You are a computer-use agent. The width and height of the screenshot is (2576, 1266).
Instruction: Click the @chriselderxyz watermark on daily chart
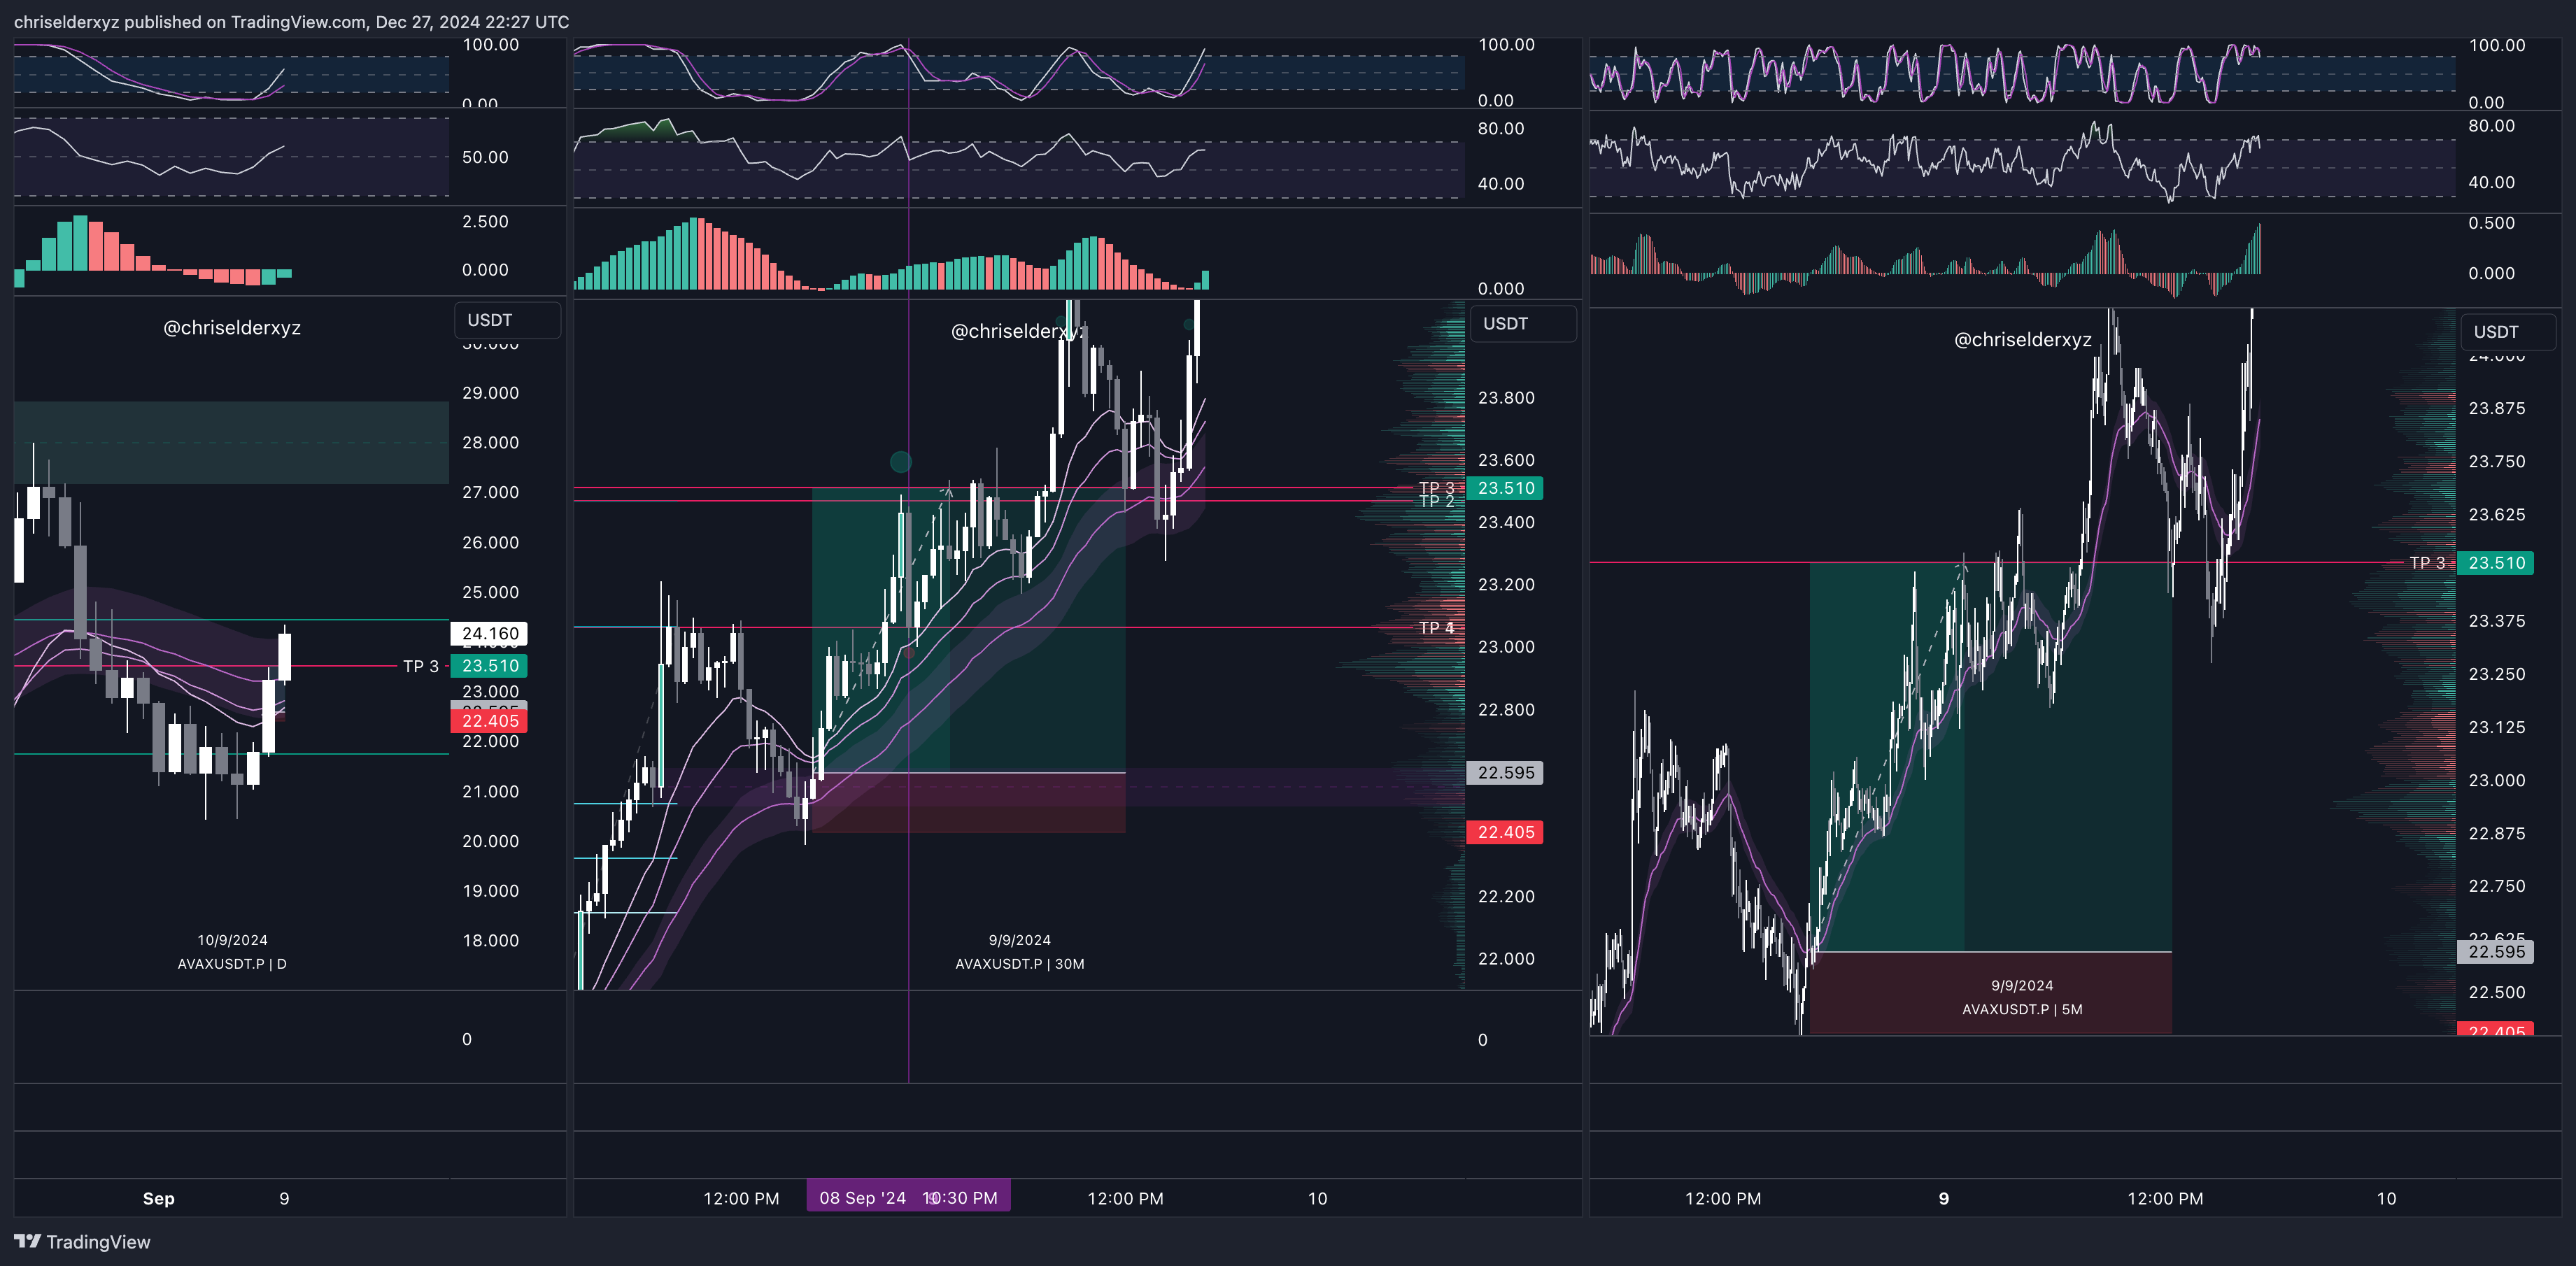[232, 327]
